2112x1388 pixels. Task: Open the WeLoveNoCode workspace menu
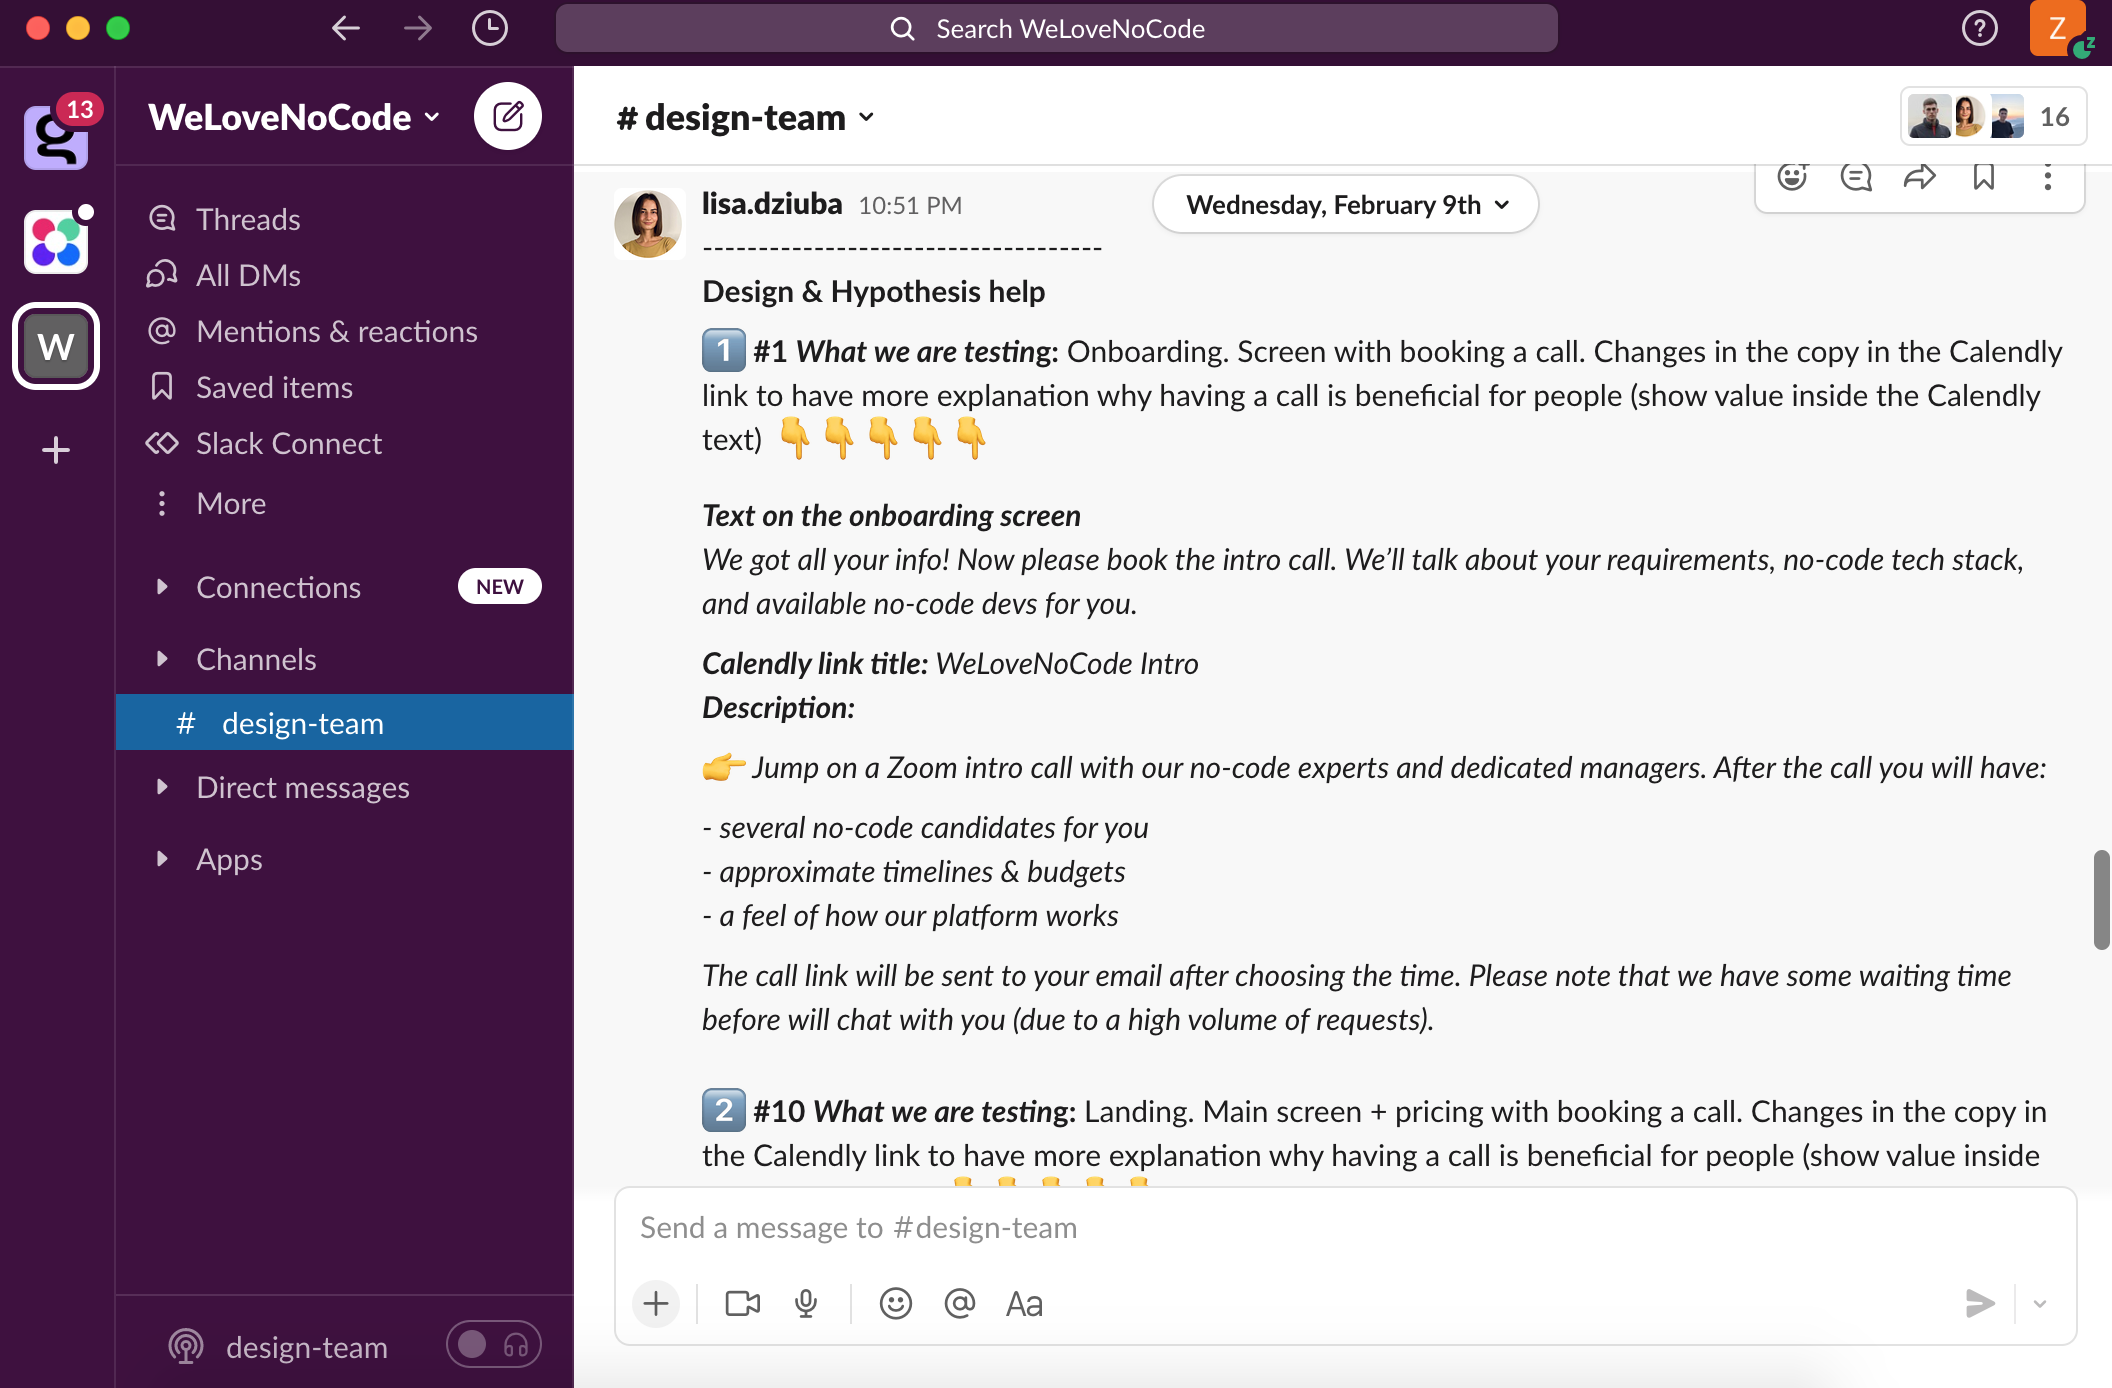294,117
